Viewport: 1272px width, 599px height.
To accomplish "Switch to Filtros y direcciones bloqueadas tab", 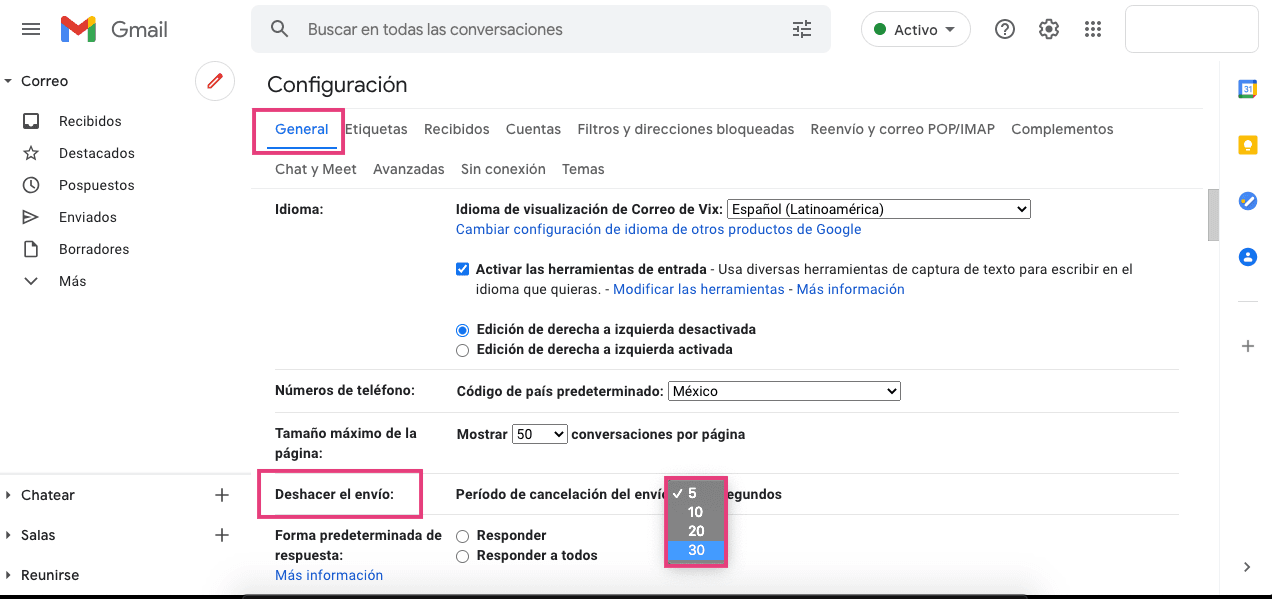I will click(685, 129).
